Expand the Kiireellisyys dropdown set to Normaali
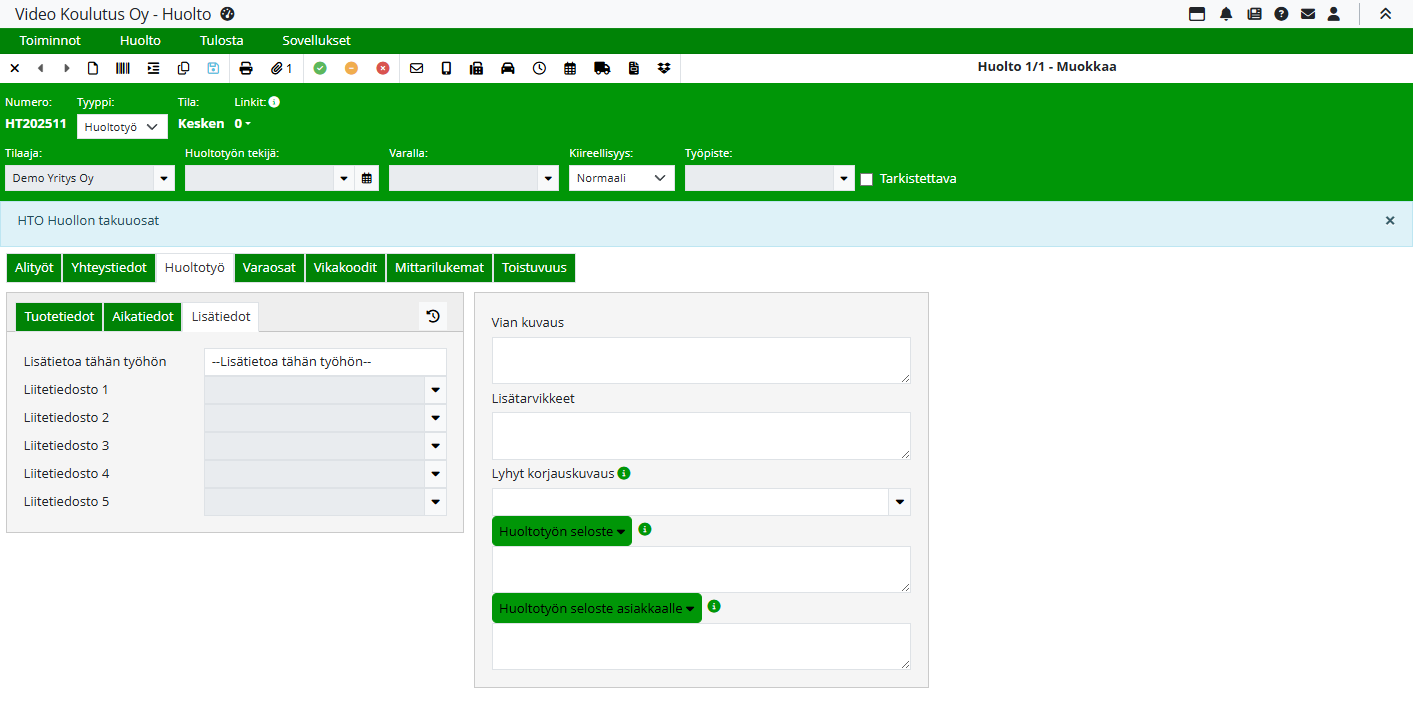Viewport: 1413px width, 724px height. (x=621, y=178)
